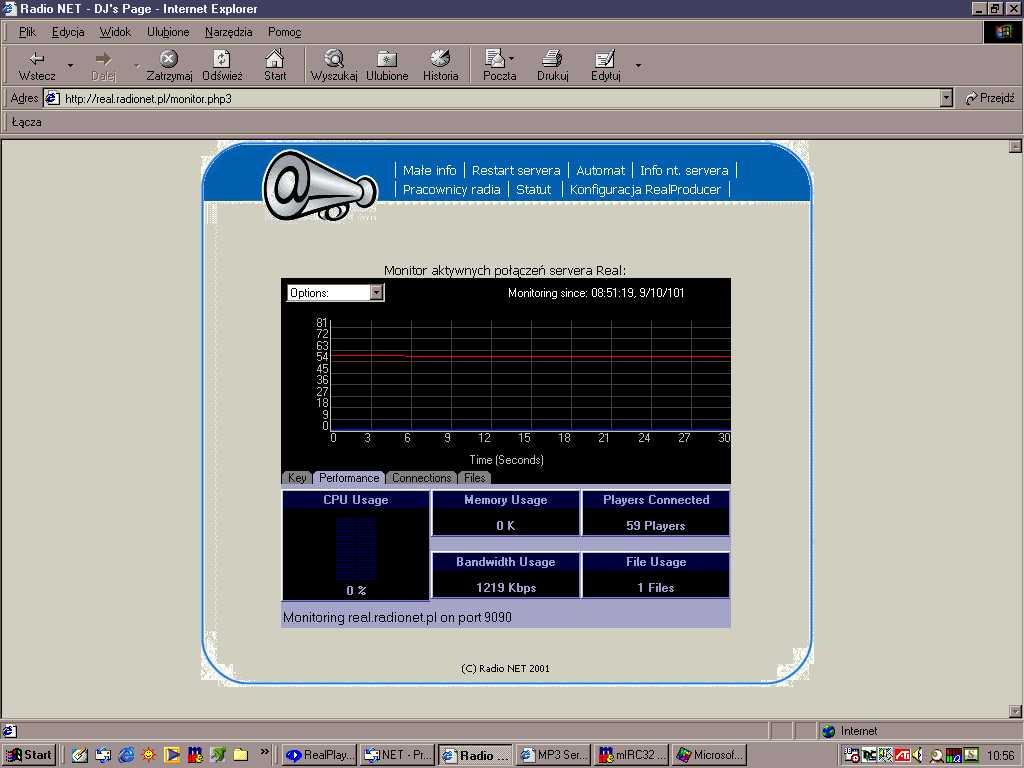1024x768 pixels.
Task: Open the Historia history pane
Action: [x=441, y=65]
